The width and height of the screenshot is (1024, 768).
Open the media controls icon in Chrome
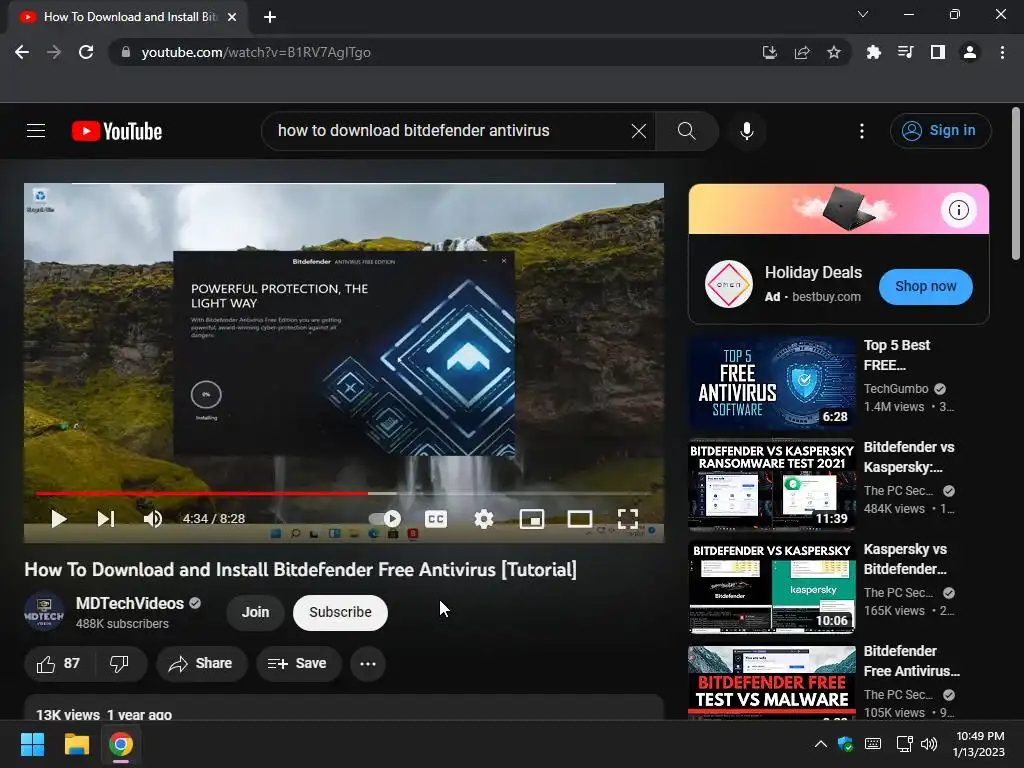point(906,52)
